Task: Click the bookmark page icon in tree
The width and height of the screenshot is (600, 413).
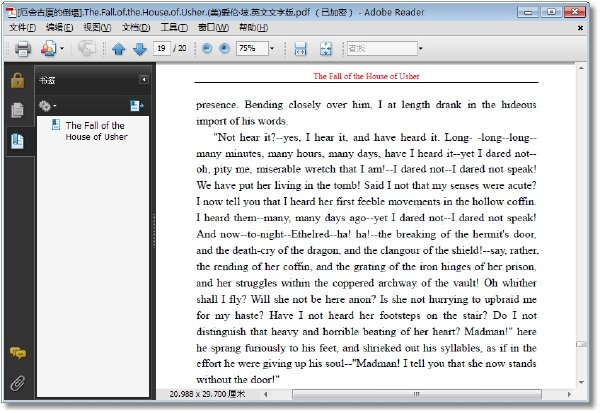Action: point(56,125)
